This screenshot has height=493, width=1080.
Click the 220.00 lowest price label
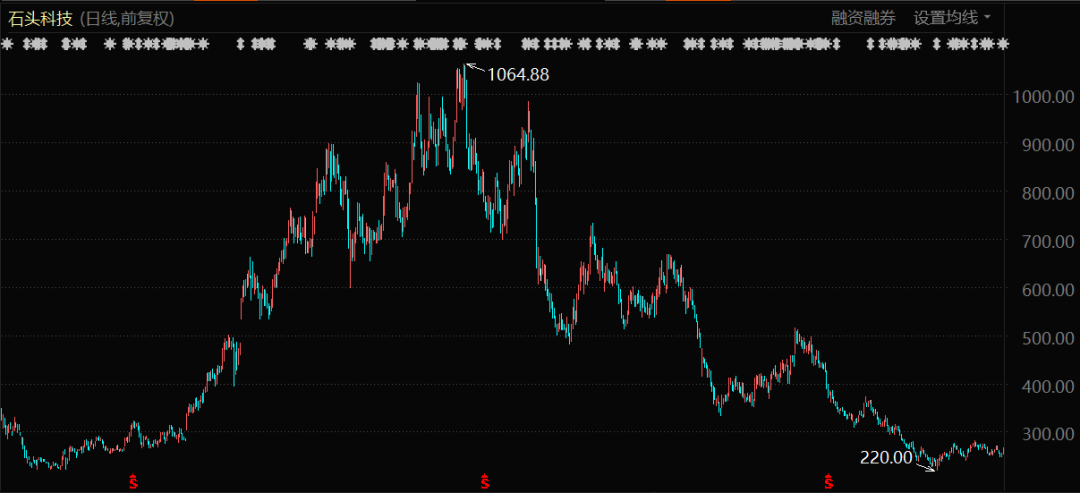(886, 458)
